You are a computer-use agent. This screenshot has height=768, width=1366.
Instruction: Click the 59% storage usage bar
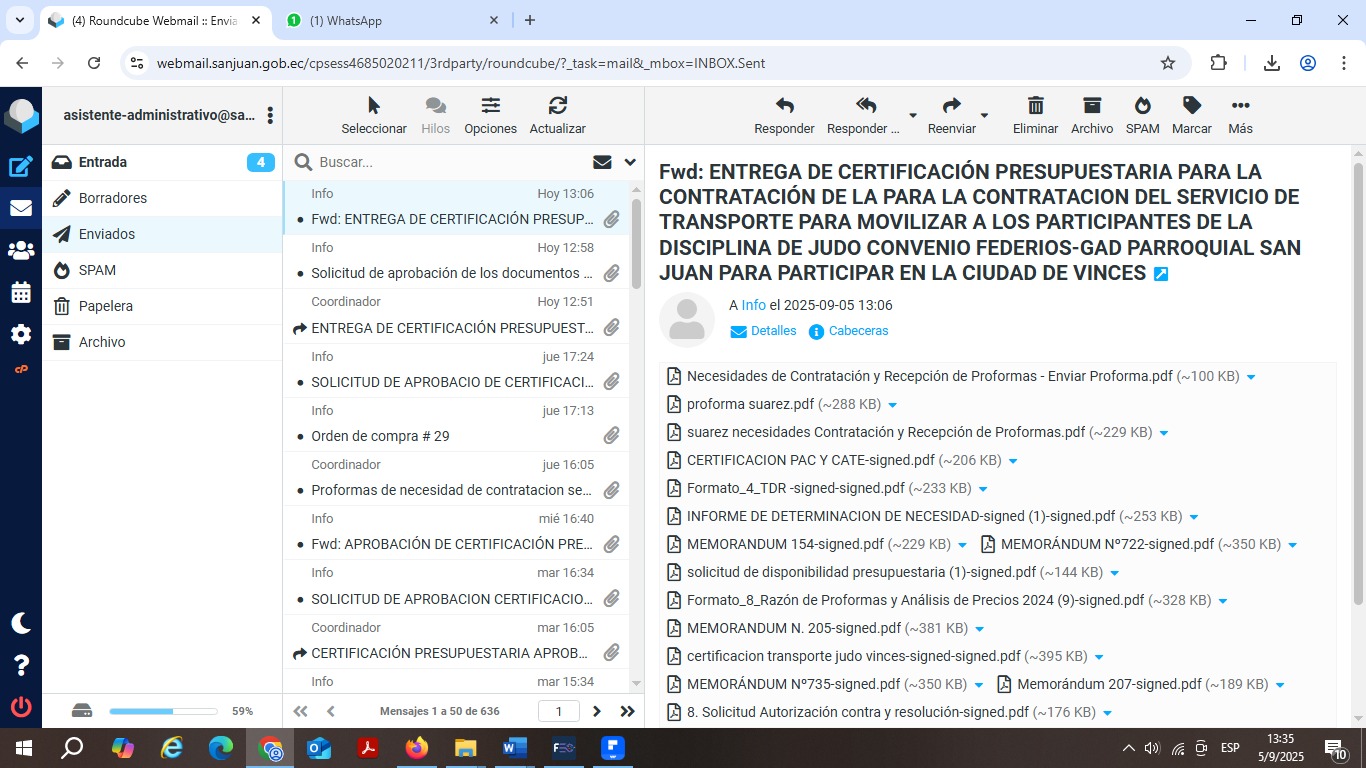[163, 711]
